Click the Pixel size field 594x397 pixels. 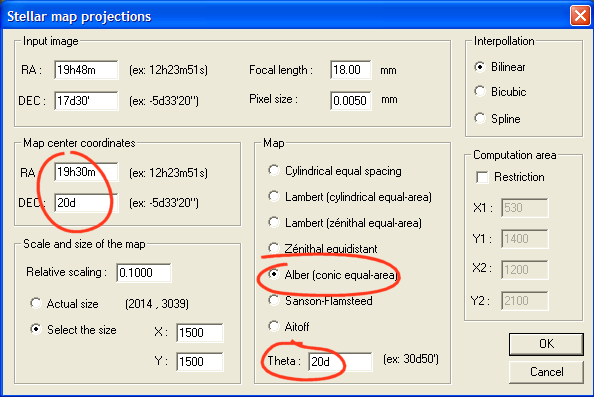350,100
